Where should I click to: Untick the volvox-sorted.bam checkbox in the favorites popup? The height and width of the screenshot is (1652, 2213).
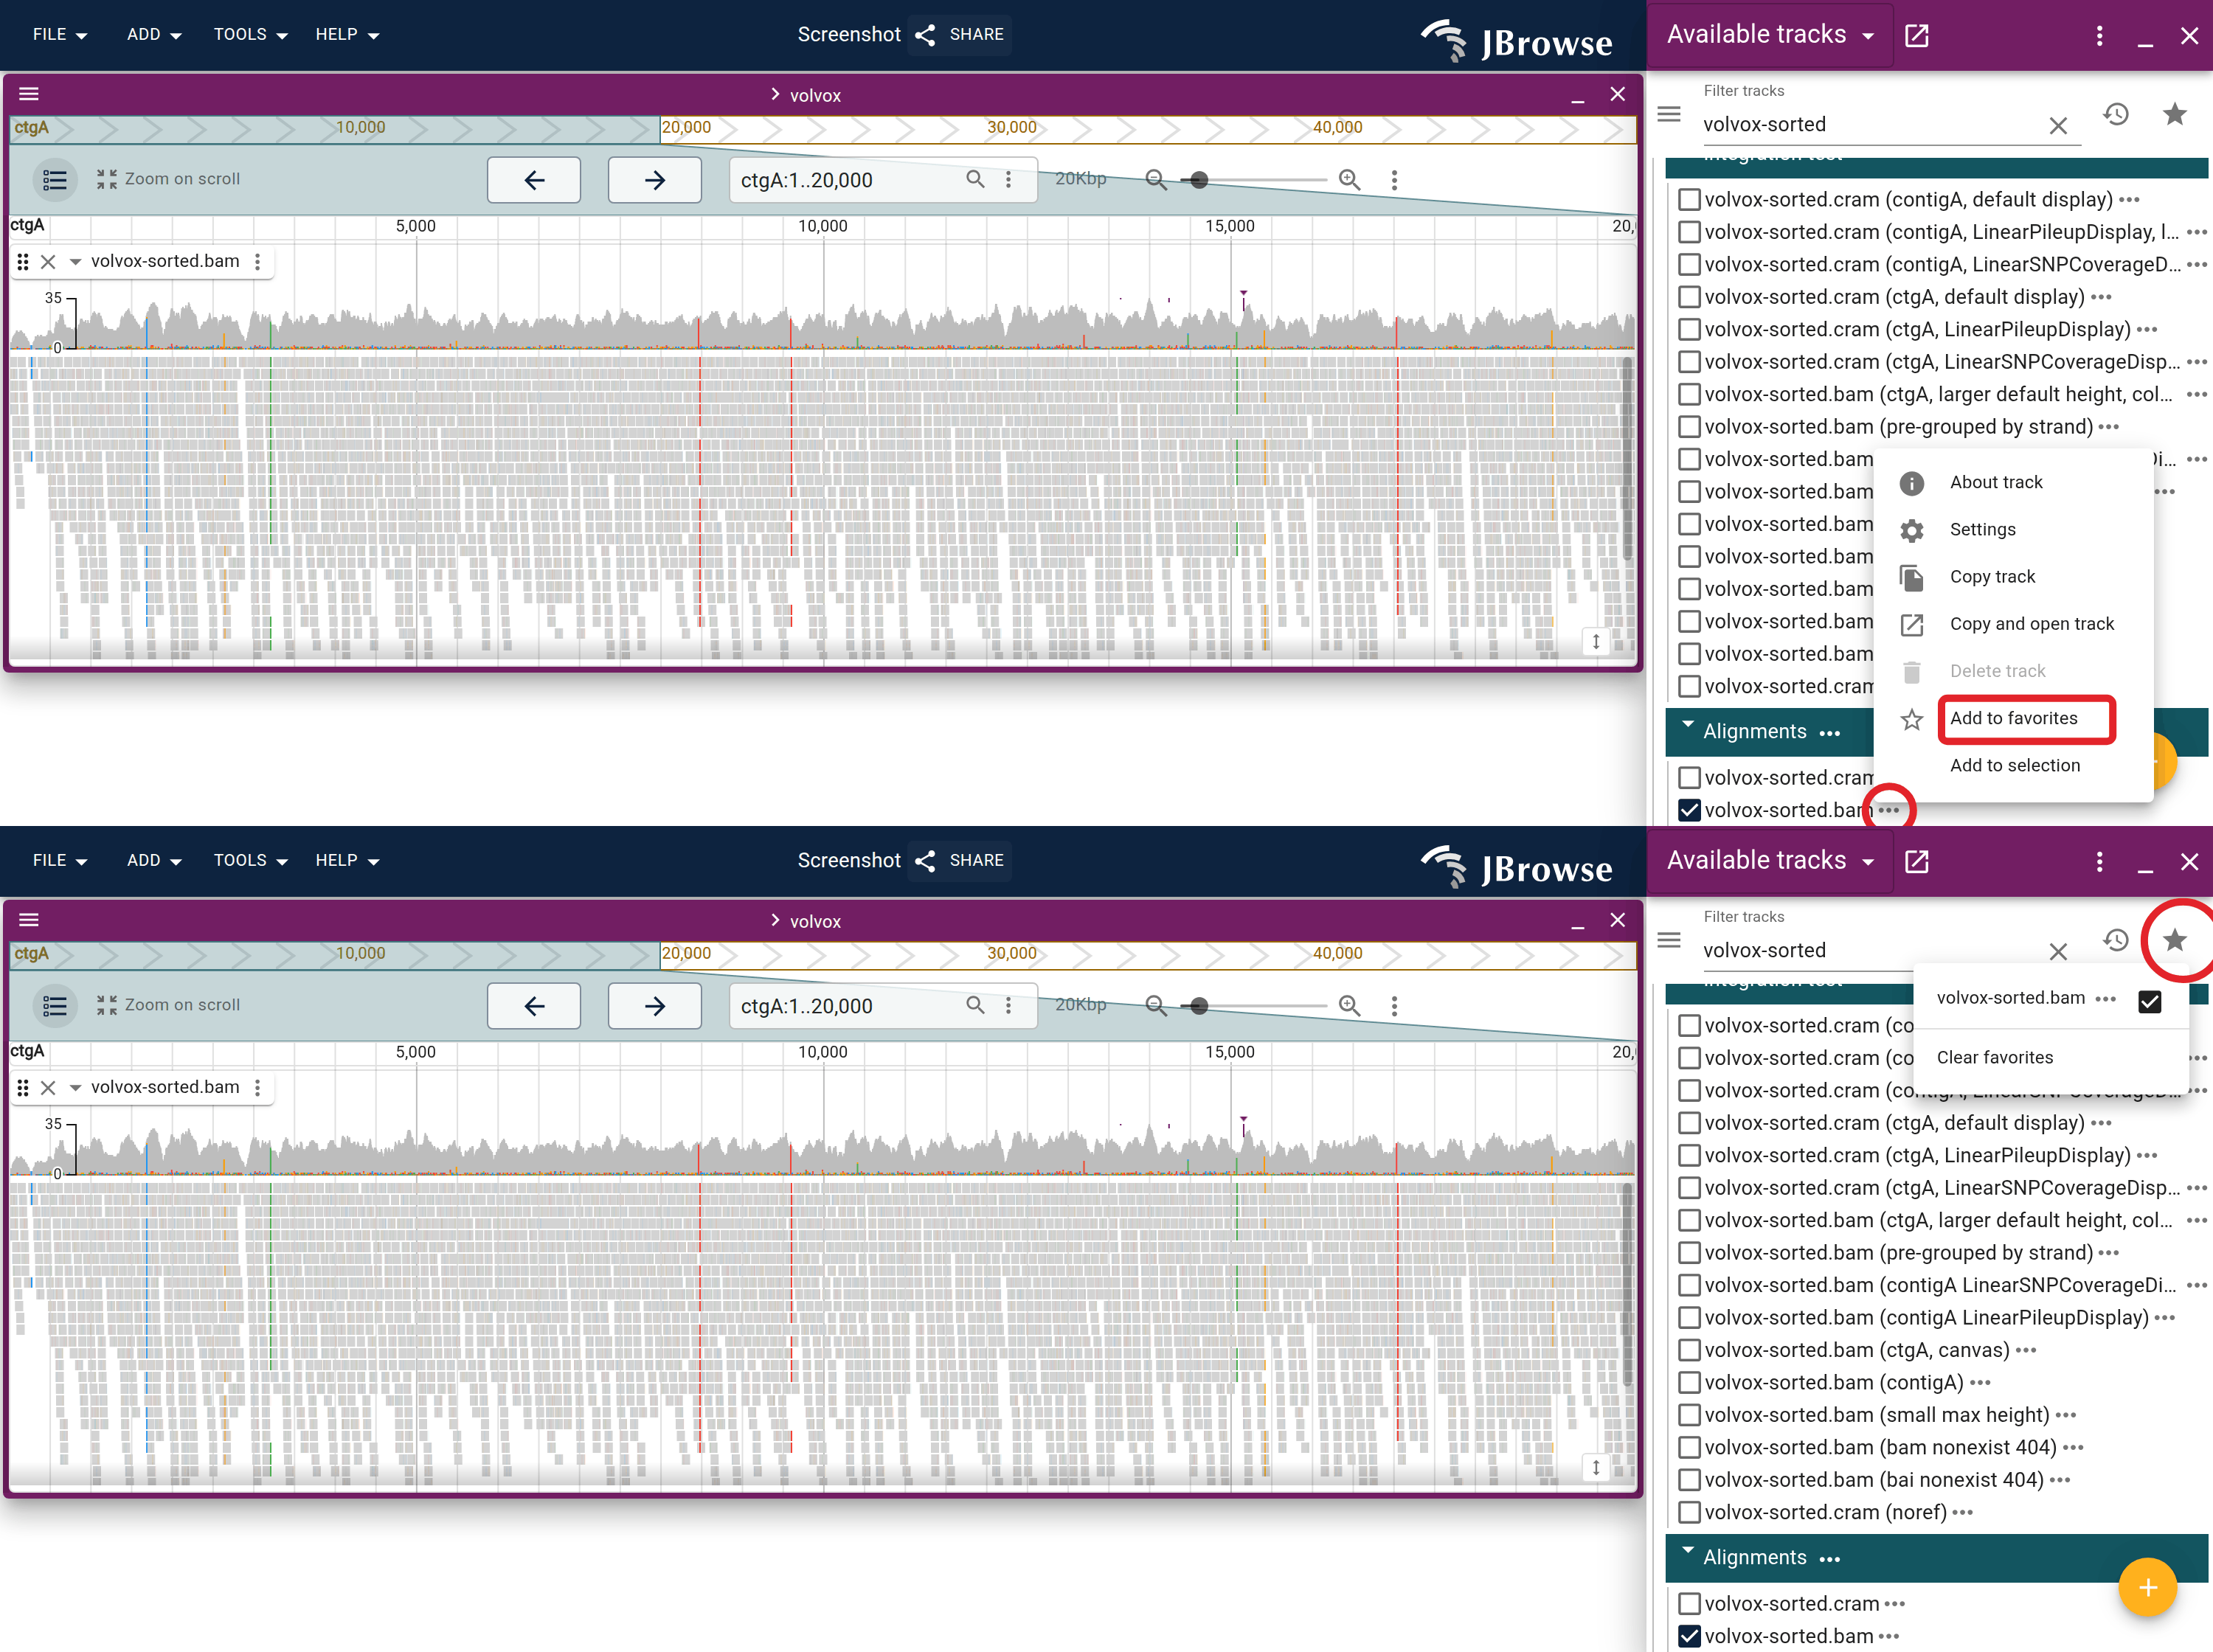pyautogui.click(x=2150, y=1001)
